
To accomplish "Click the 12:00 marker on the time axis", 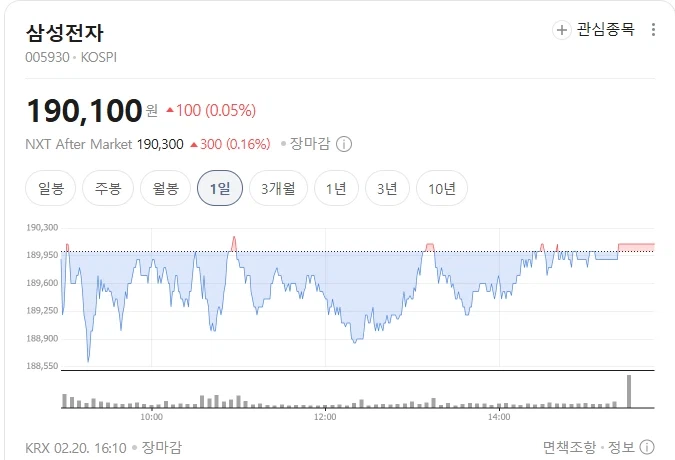I will (325, 417).
